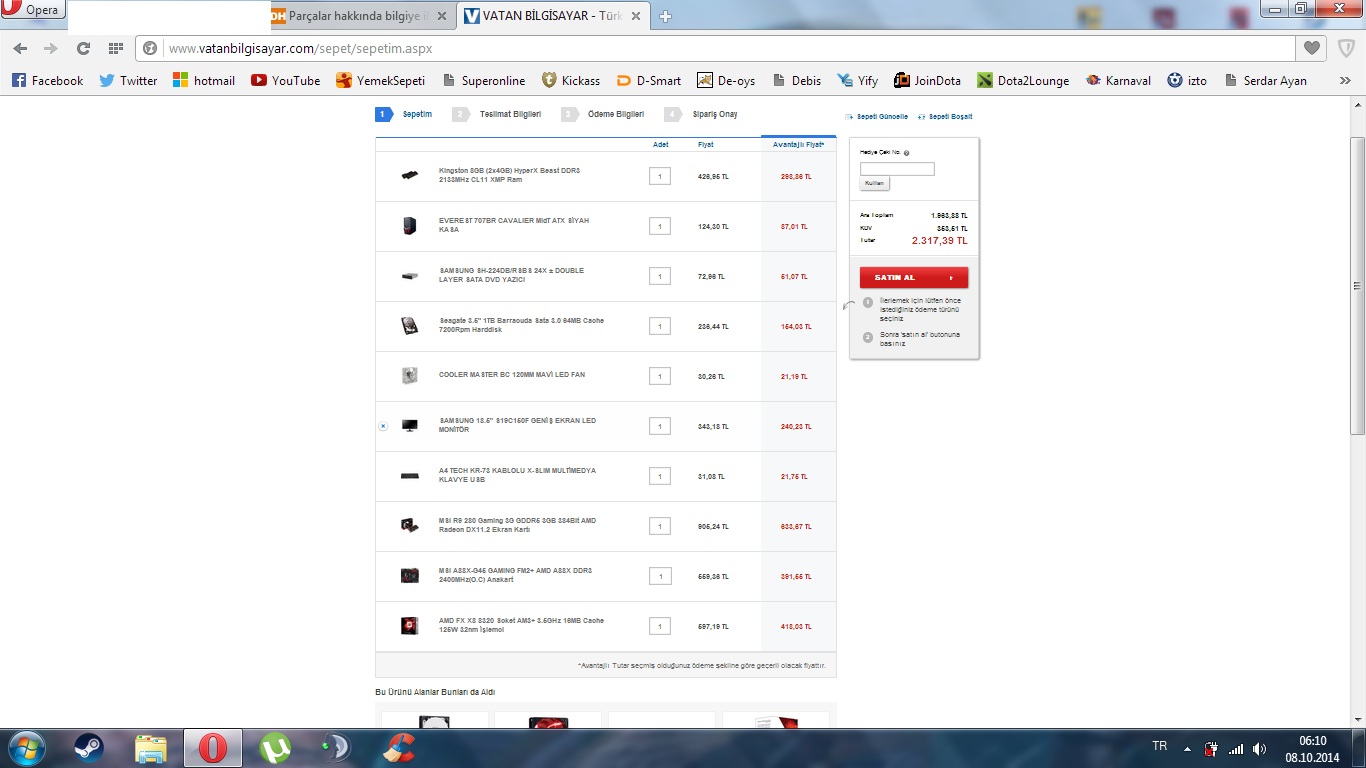Click the Kingston RAM quantity field

[x=659, y=176]
